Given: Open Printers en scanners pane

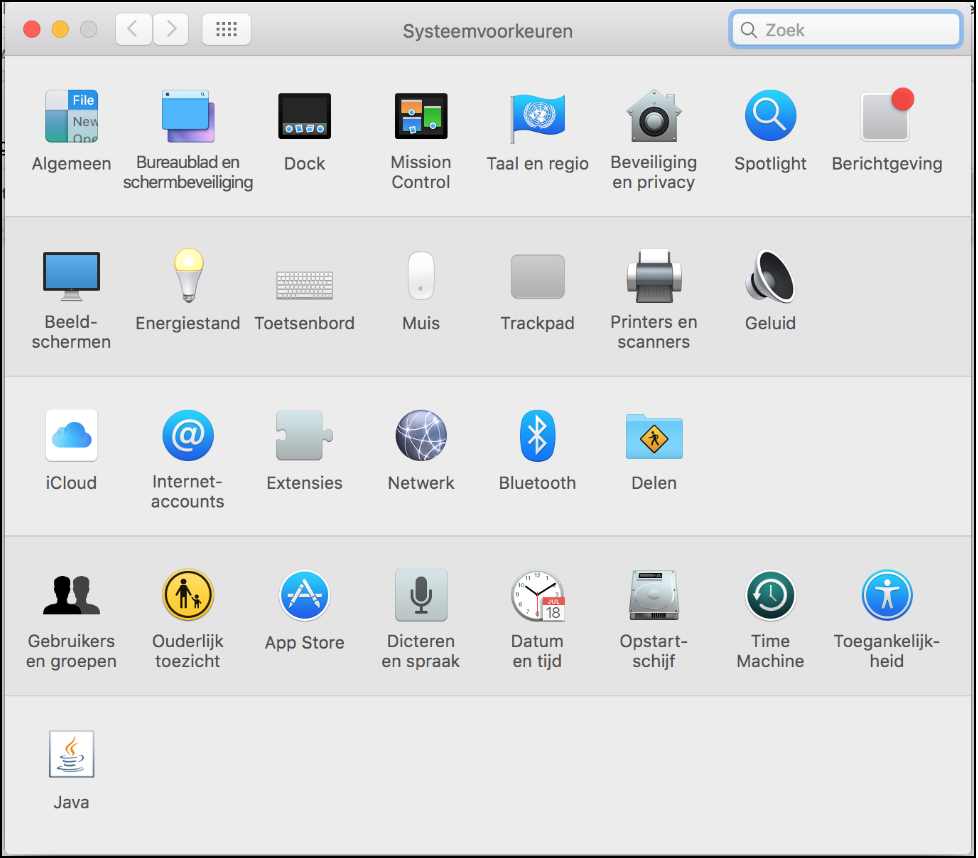Looking at the screenshot, I should click(654, 276).
